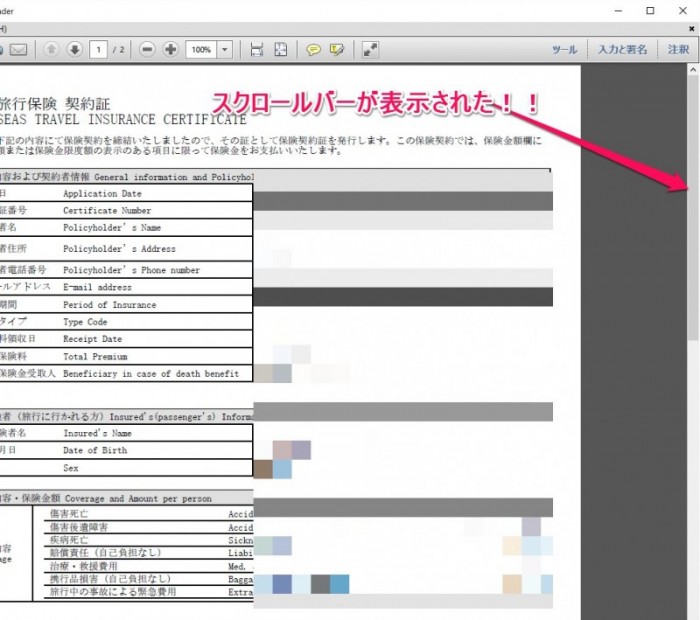This screenshot has height=620, width=700.
Task: Maximize the Reader window
Action: click(650, 11)
